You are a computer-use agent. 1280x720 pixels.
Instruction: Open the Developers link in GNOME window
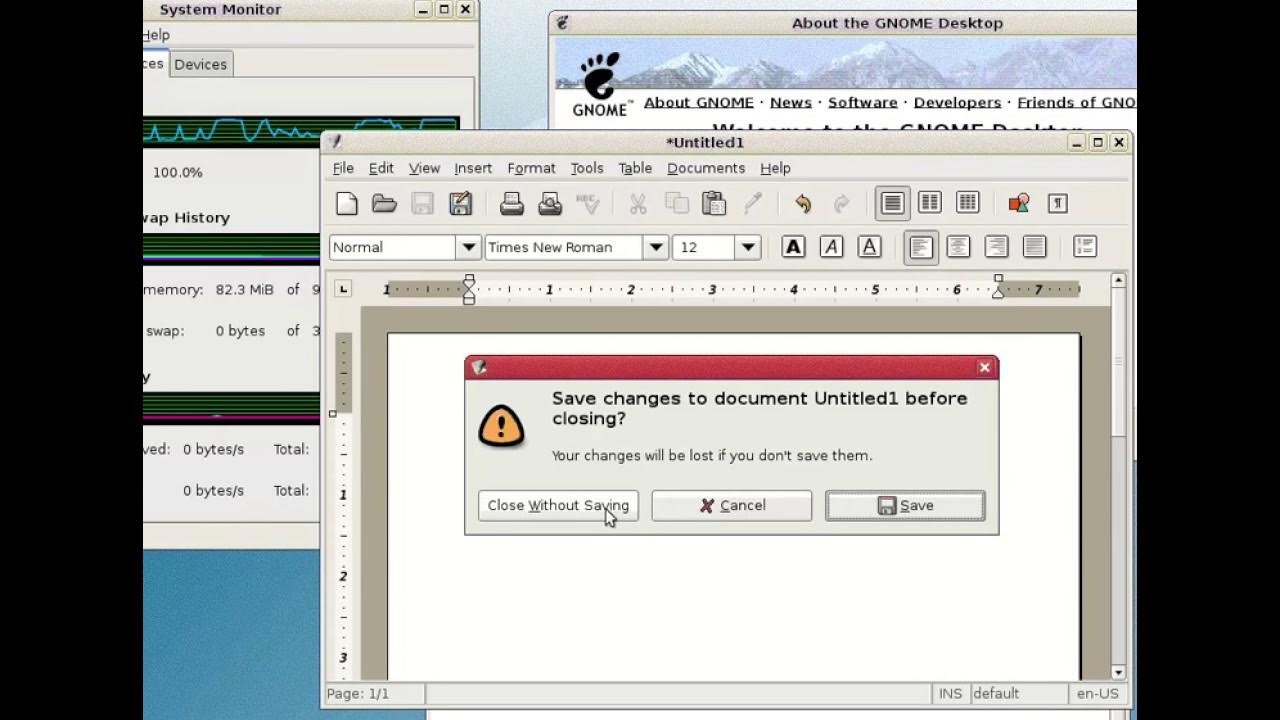(x=957, y=102)
